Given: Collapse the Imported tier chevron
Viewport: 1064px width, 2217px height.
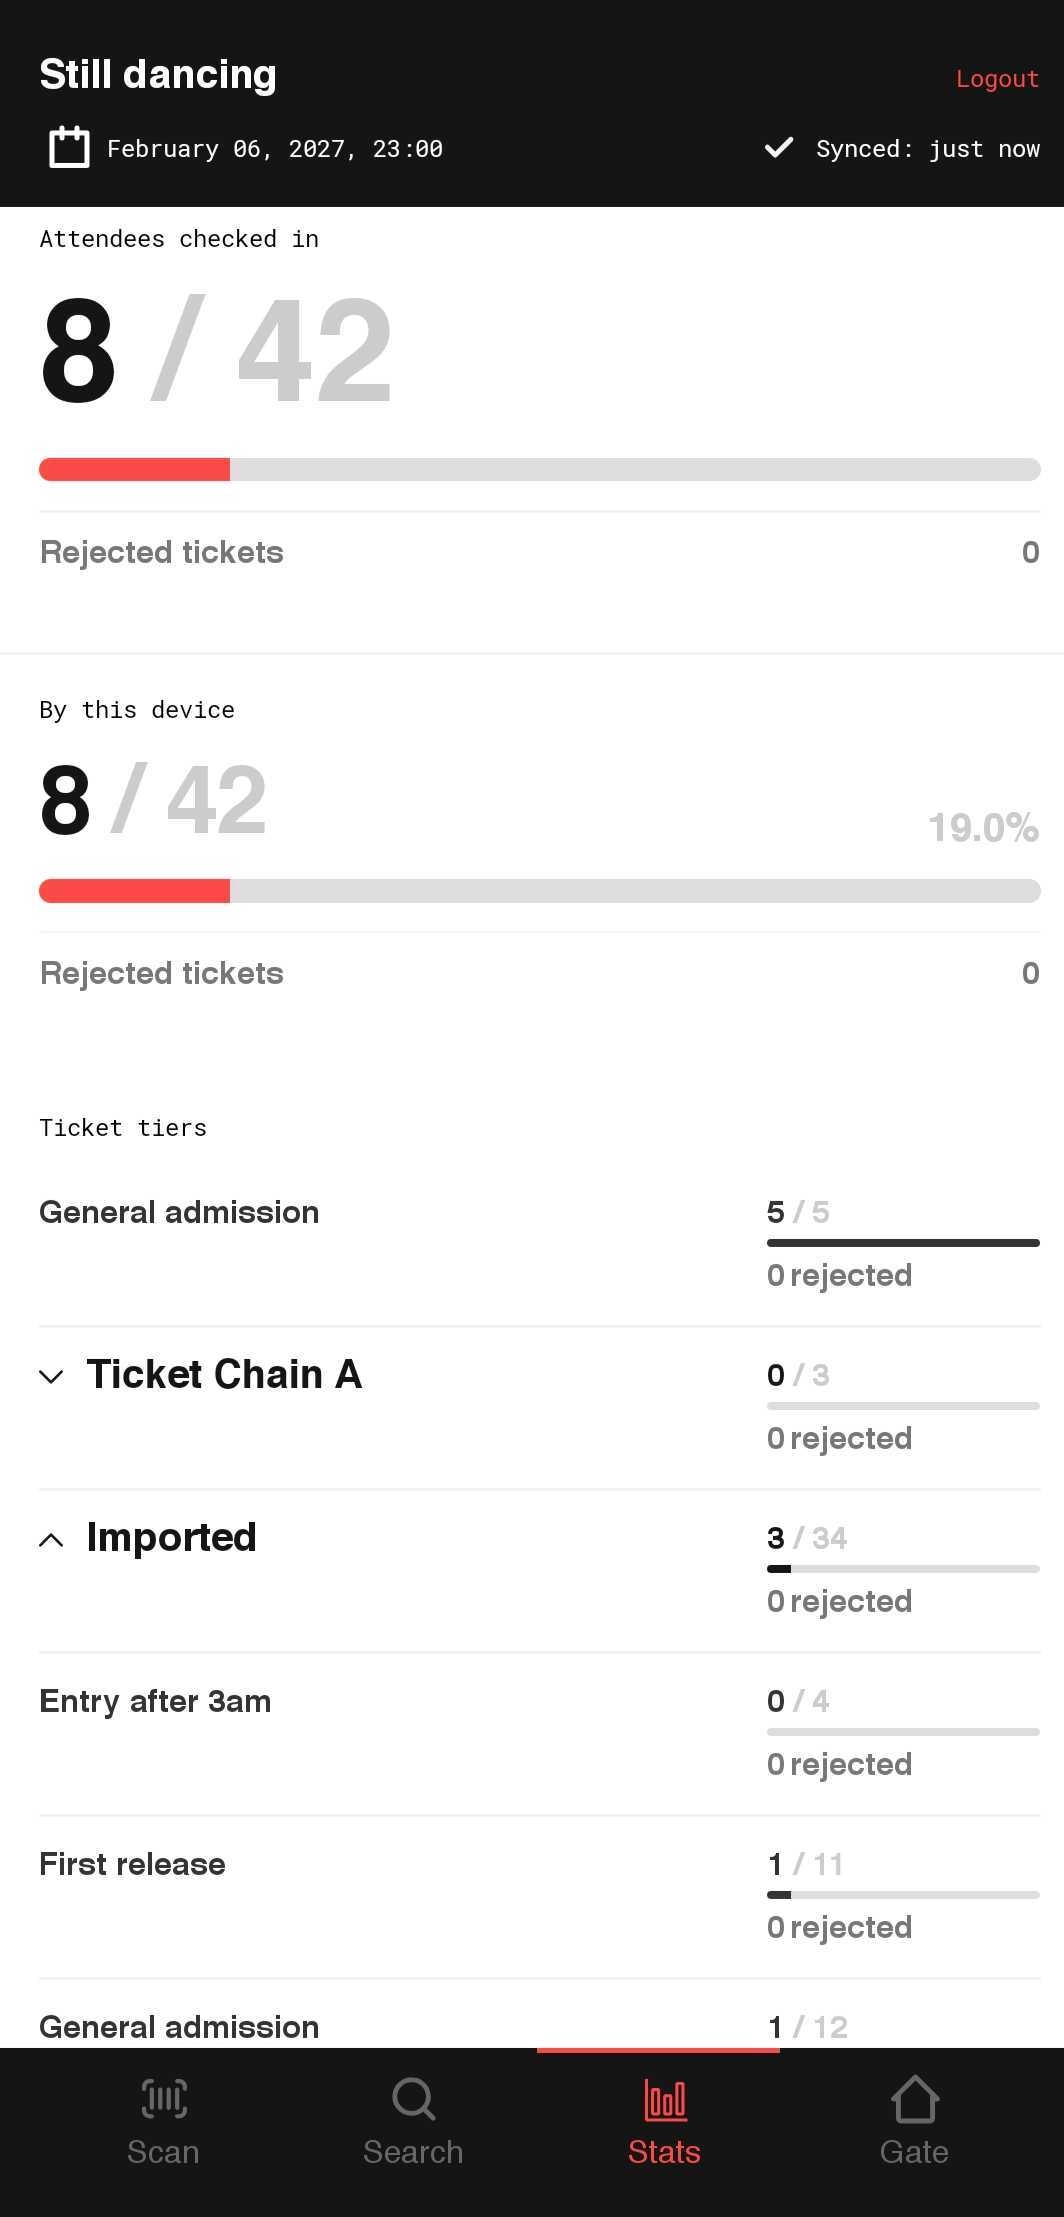Looking at the screenshot, I should [x=51, y=1540].
